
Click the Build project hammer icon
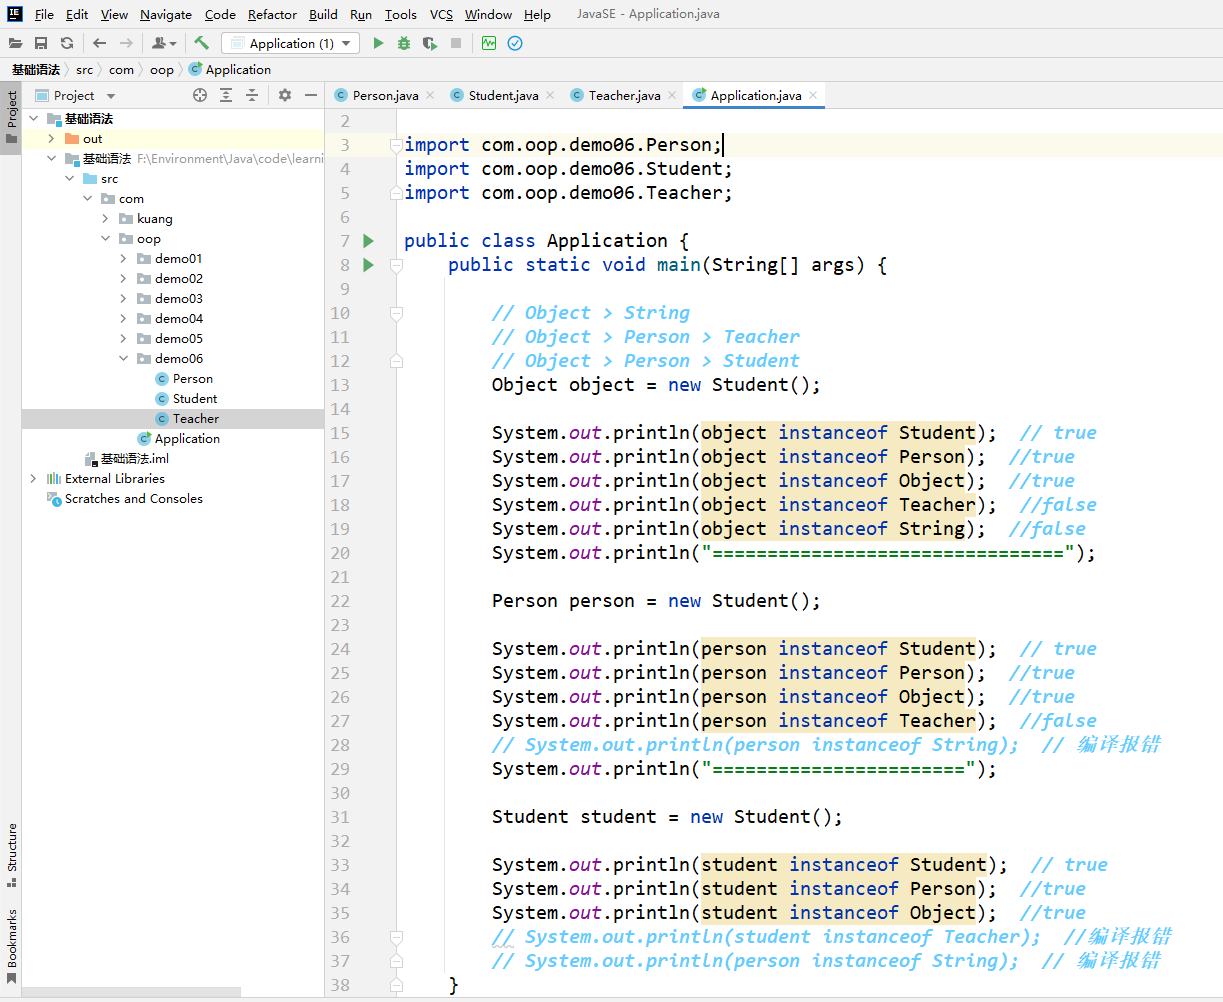point(202,43)
